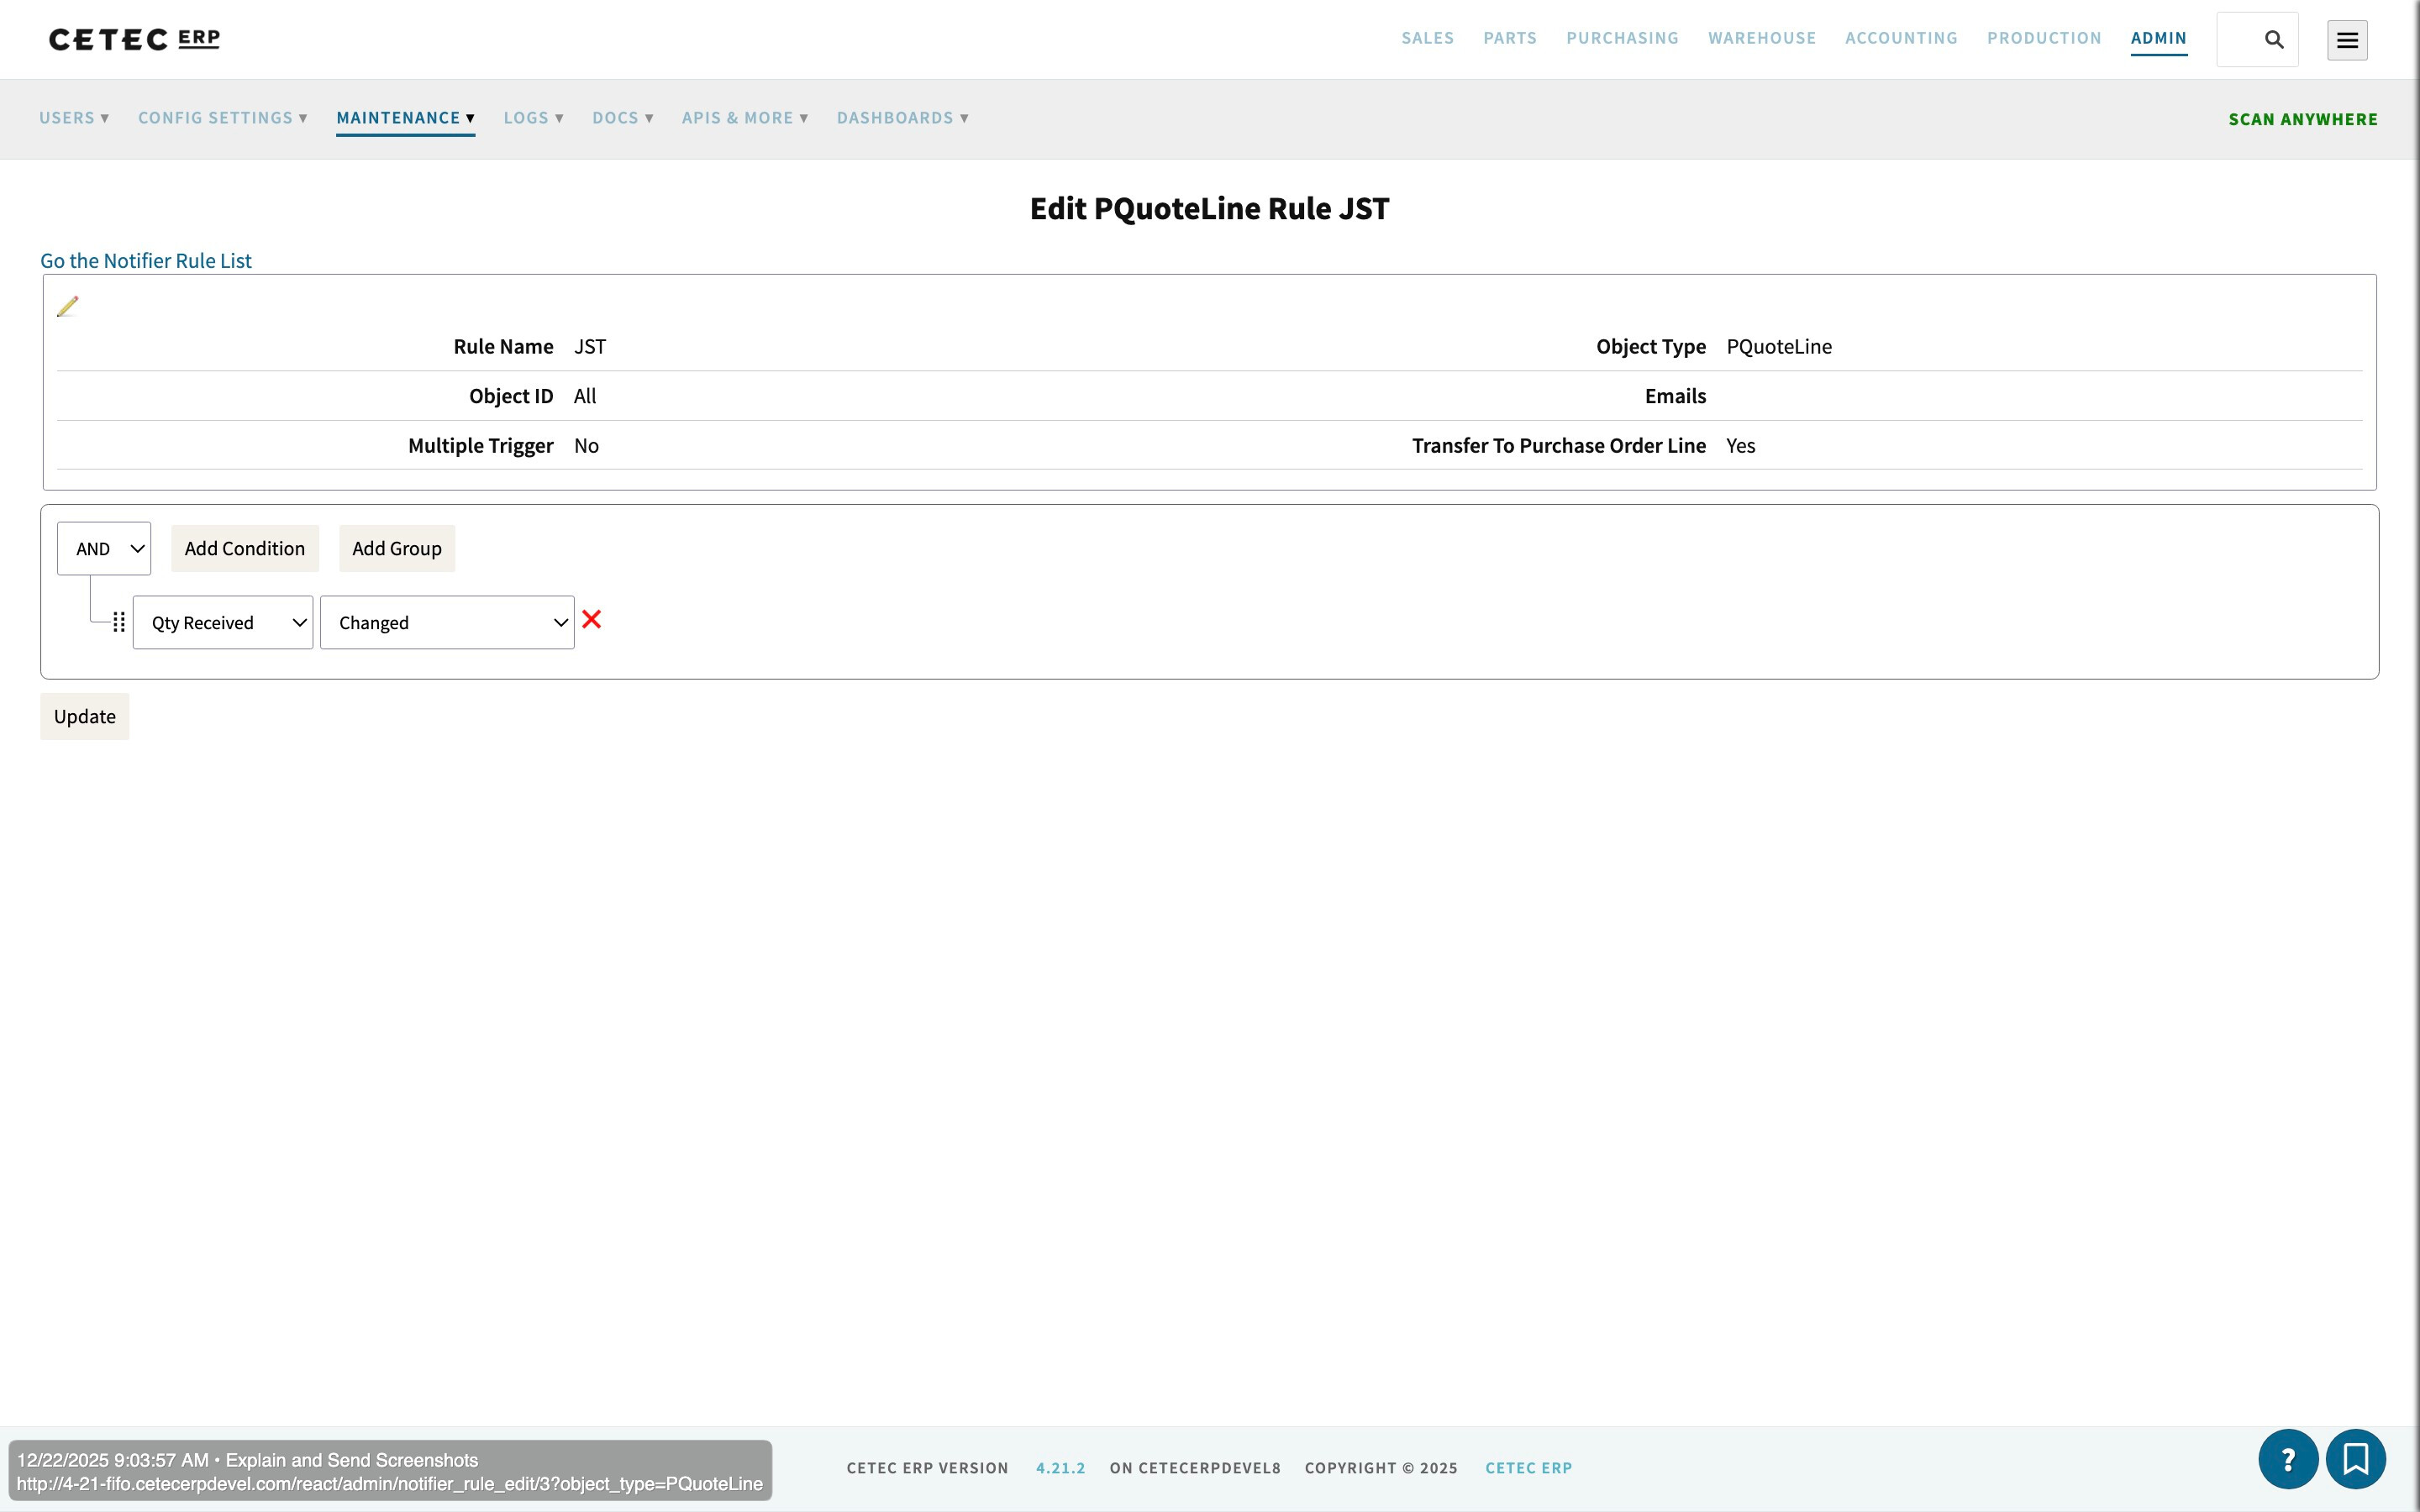Open the Qty Received field dropdown
Screen dimensions: 2420x1512
222,623
